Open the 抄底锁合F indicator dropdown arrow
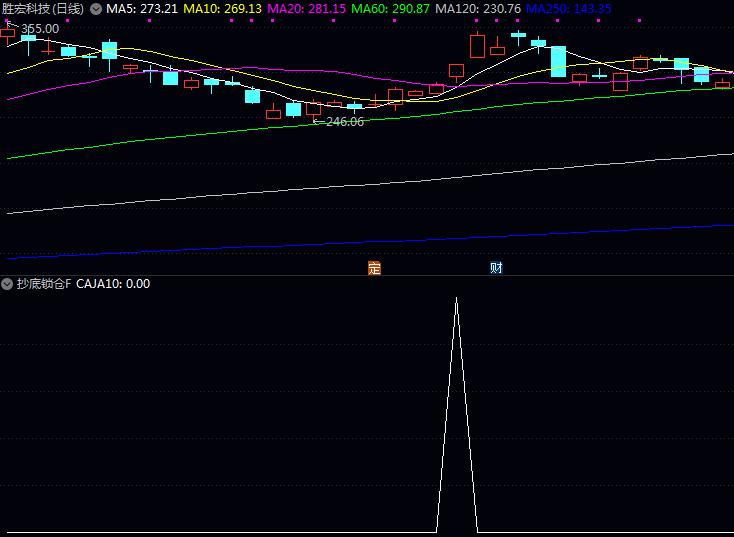 point(7,284)
